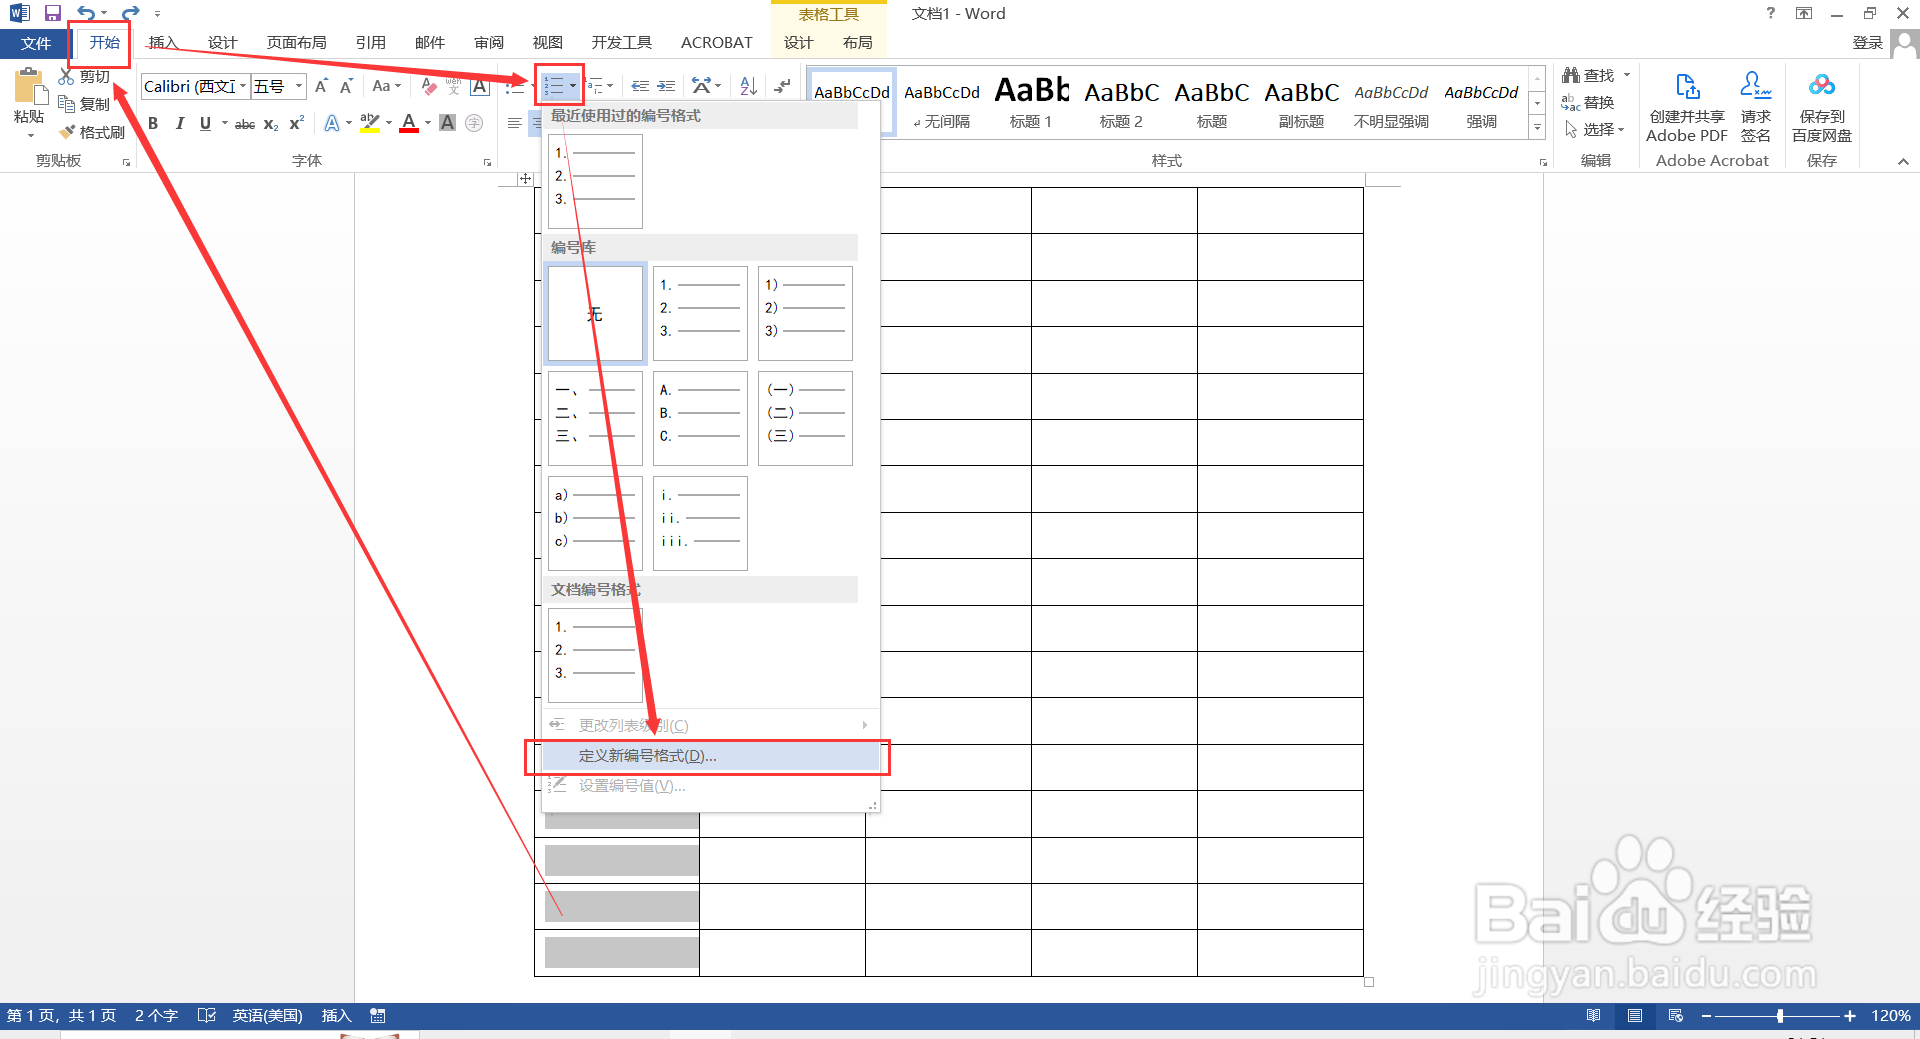Open the underline style dropdown arrow
This screenshot has height=1039, width=1920.
pos(224,123)
